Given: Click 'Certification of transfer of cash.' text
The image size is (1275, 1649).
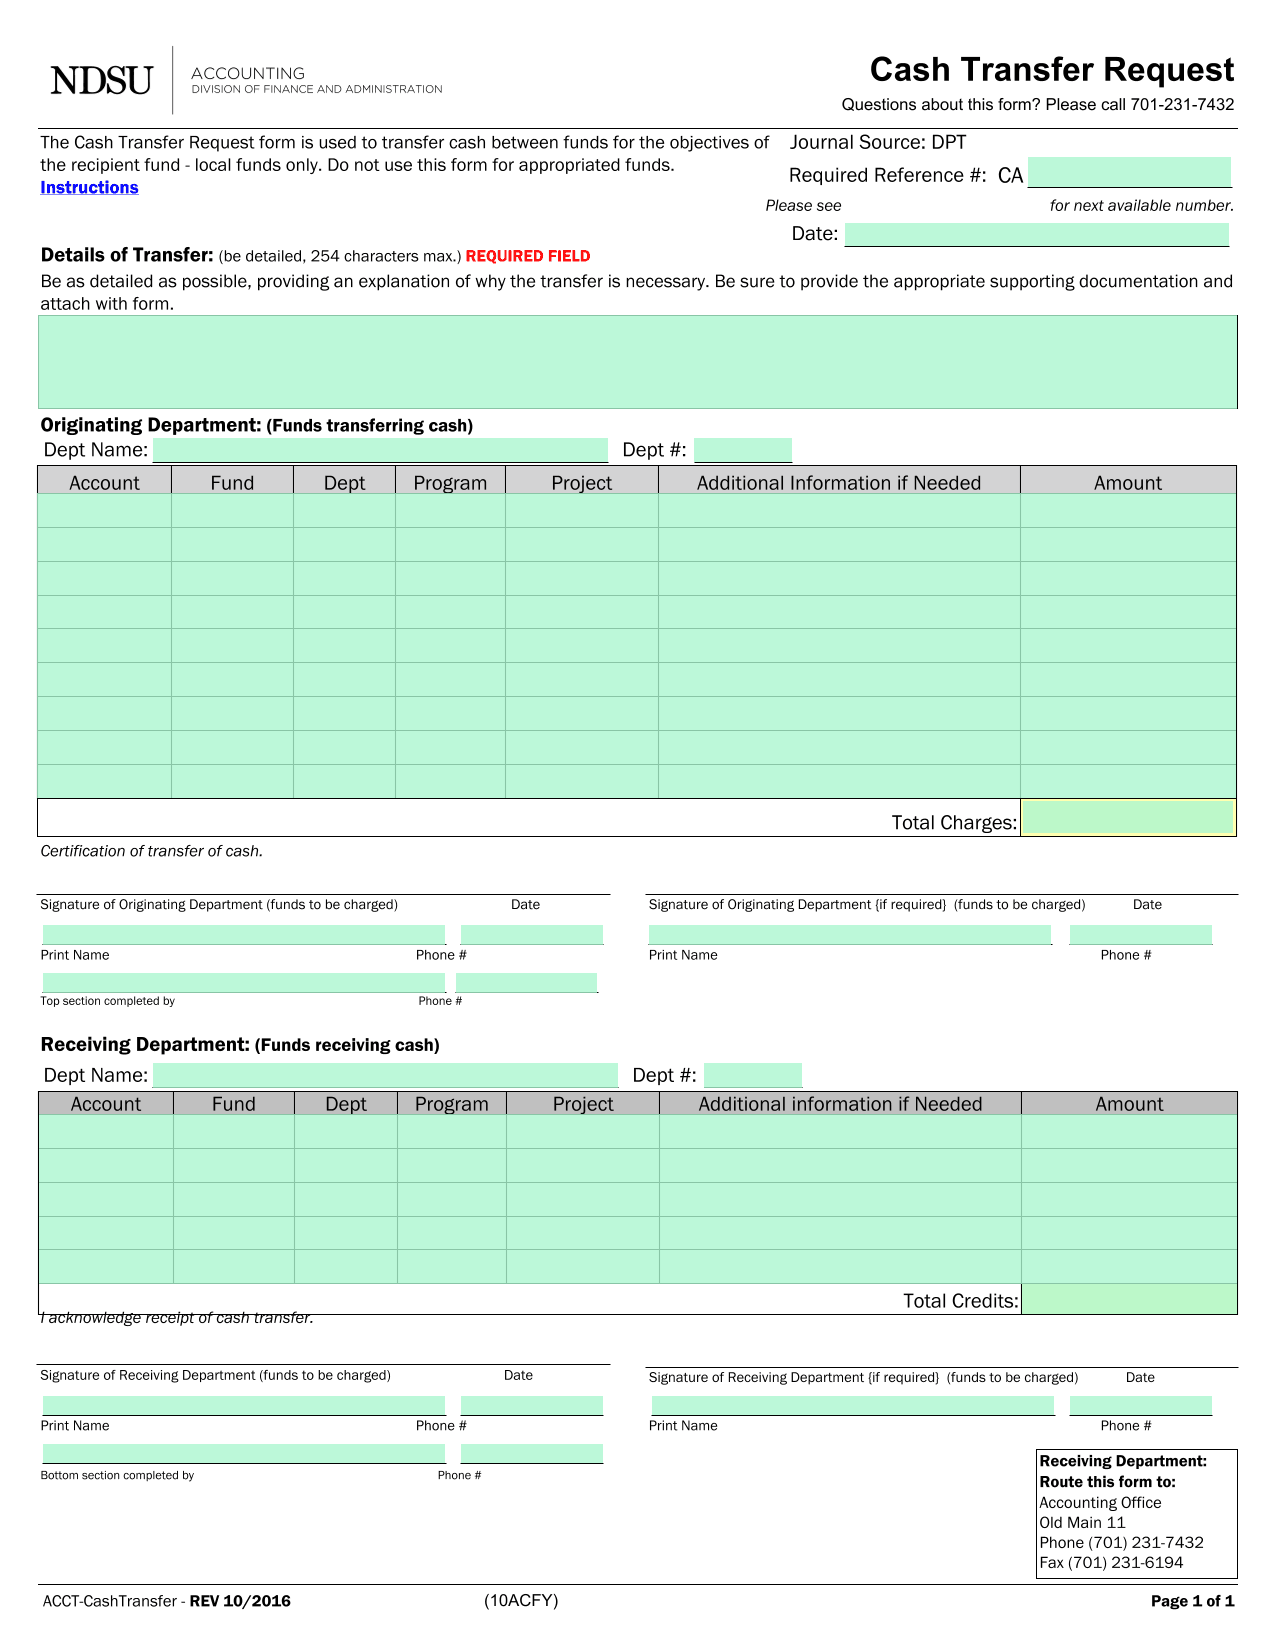Looking at the screenshot, I should (x=151, y=851).
